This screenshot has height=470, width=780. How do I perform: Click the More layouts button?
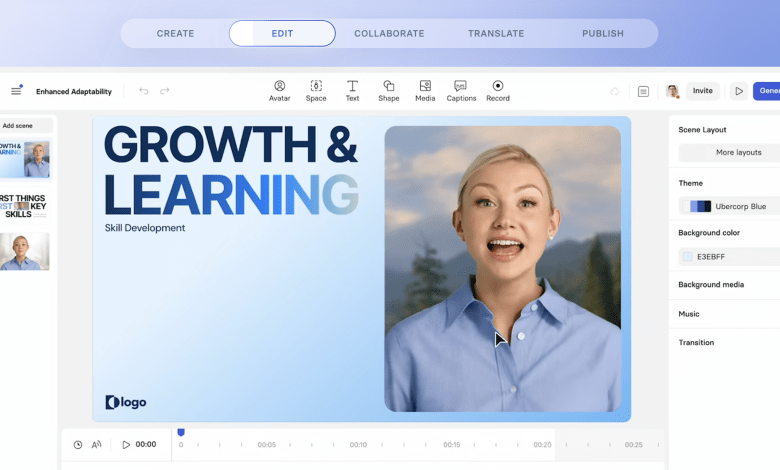coord(738,153)
